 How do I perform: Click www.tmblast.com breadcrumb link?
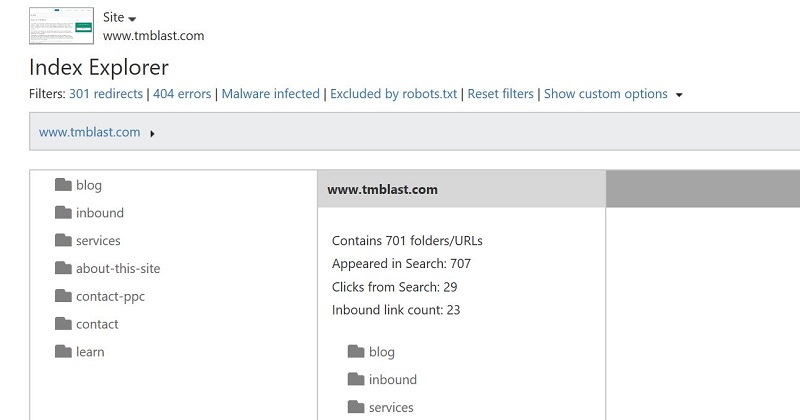pyautogui.click(x=90, y=132)
